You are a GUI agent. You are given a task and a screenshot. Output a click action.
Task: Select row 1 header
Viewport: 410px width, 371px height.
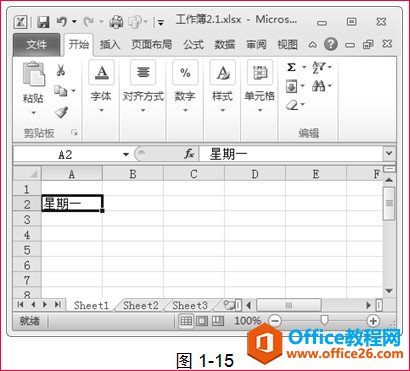click(x=27, y=189)
